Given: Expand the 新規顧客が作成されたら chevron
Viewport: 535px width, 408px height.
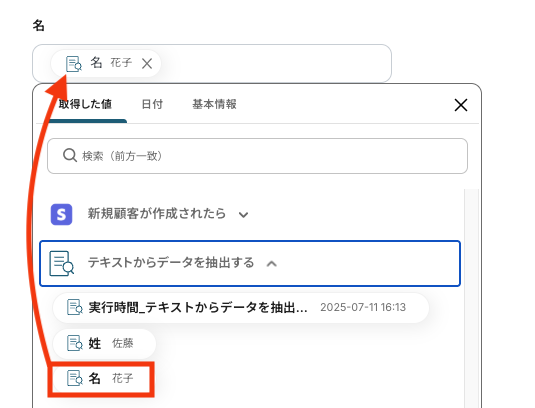Looking at the screenshot, I should point(243,215).
